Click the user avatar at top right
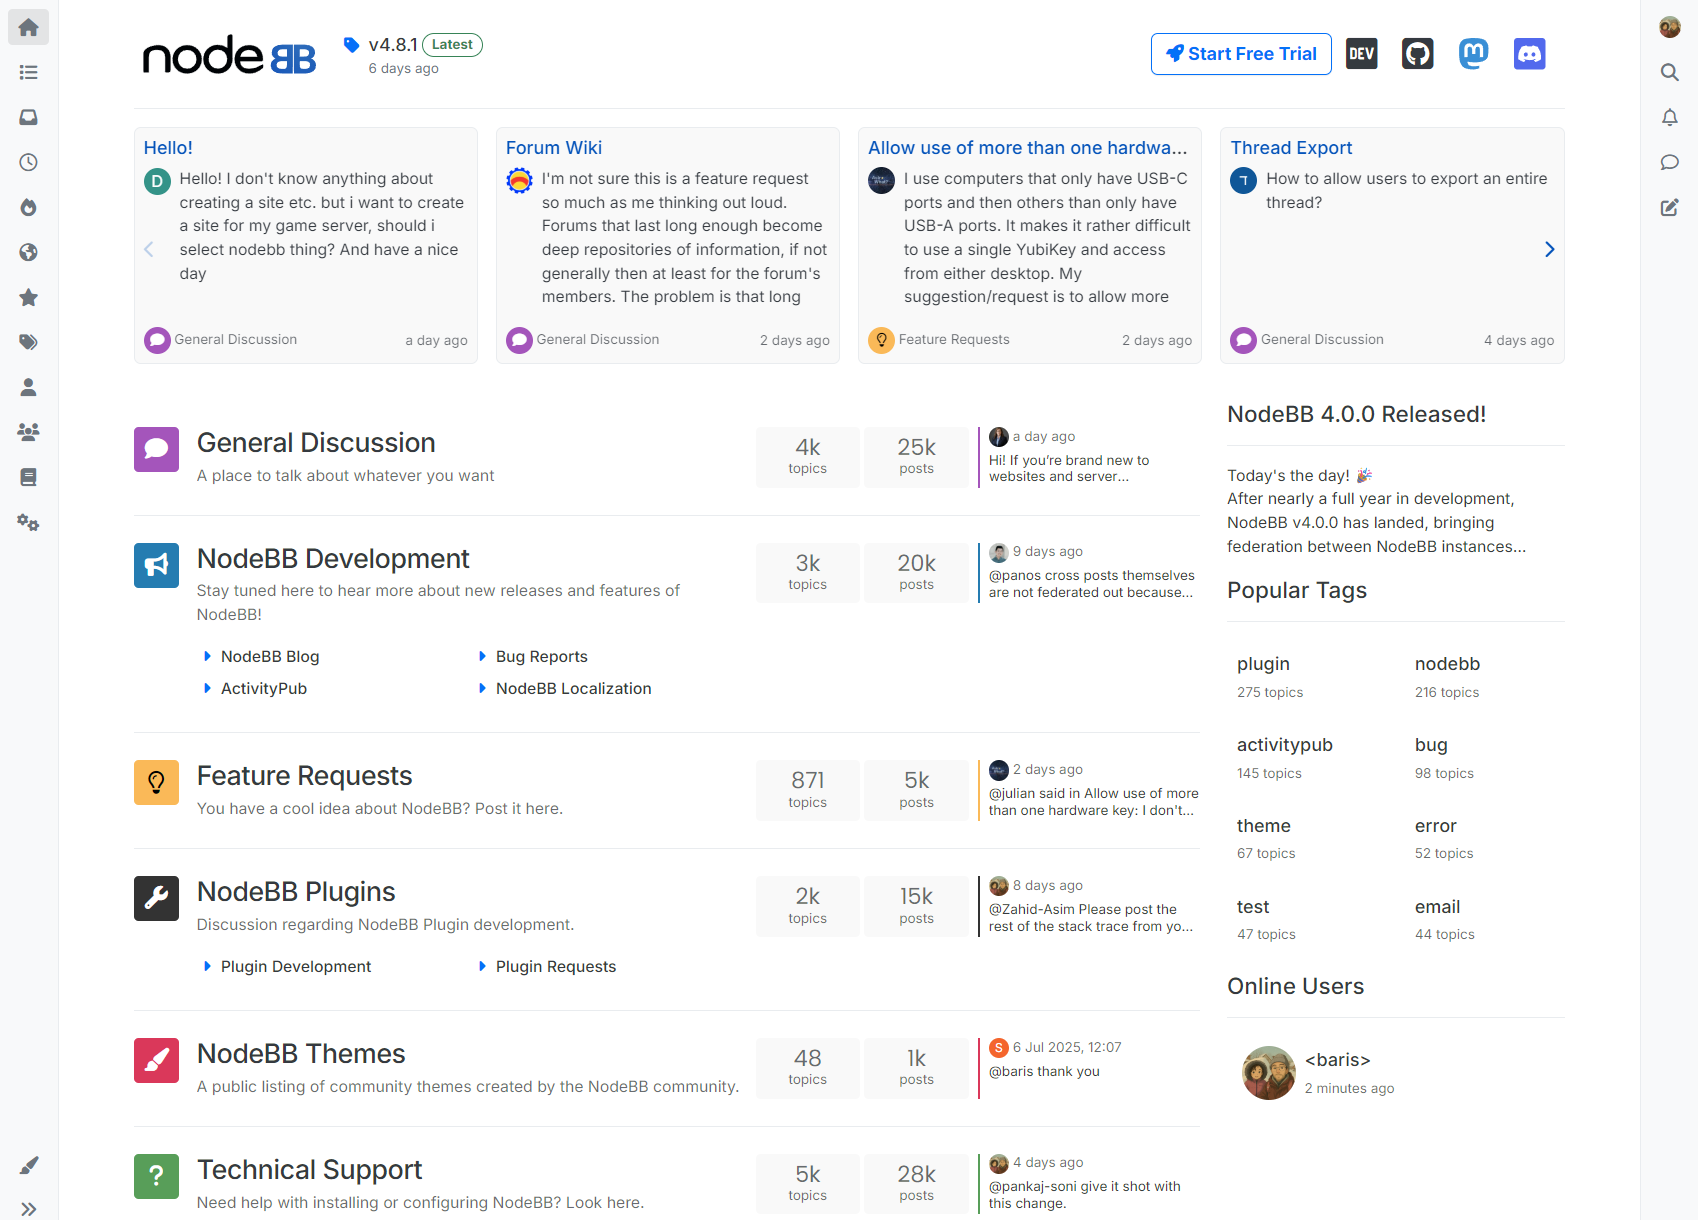 point(1669,27)
